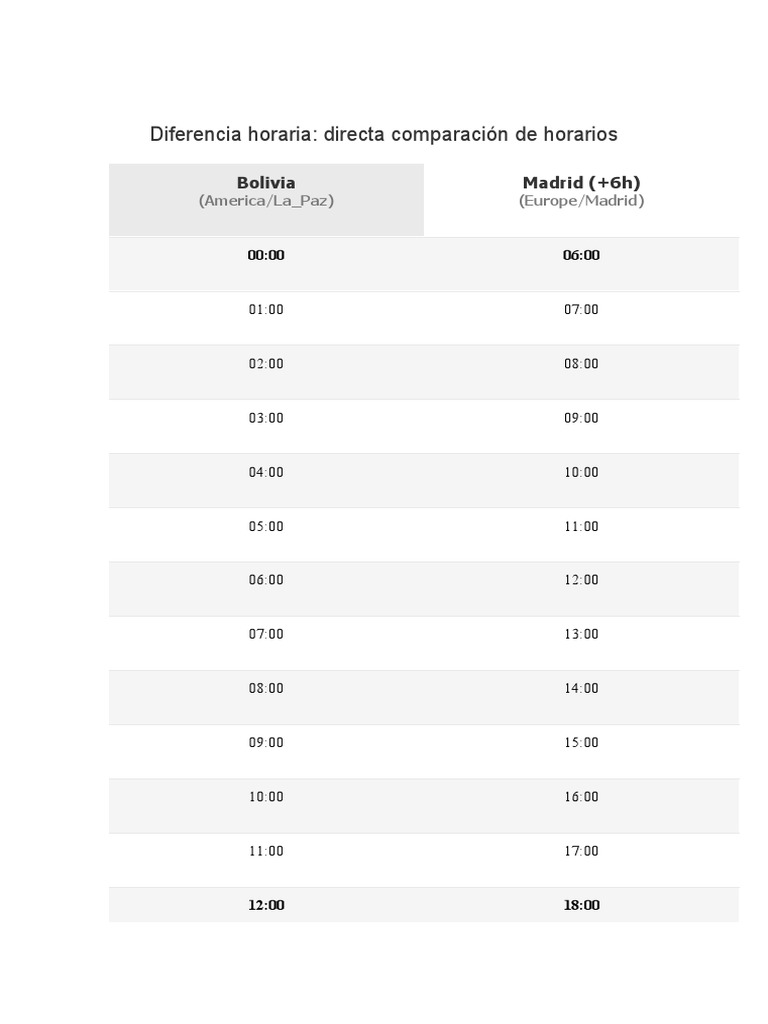Click the Madrid 14:00 time cell

581,688
